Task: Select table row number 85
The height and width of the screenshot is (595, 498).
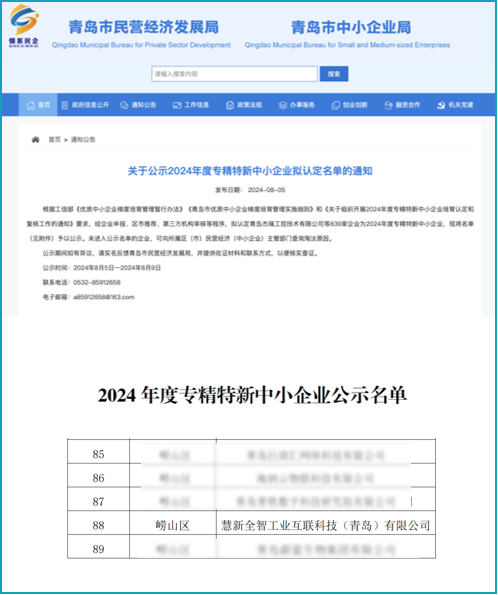Action: pos(98,454)
